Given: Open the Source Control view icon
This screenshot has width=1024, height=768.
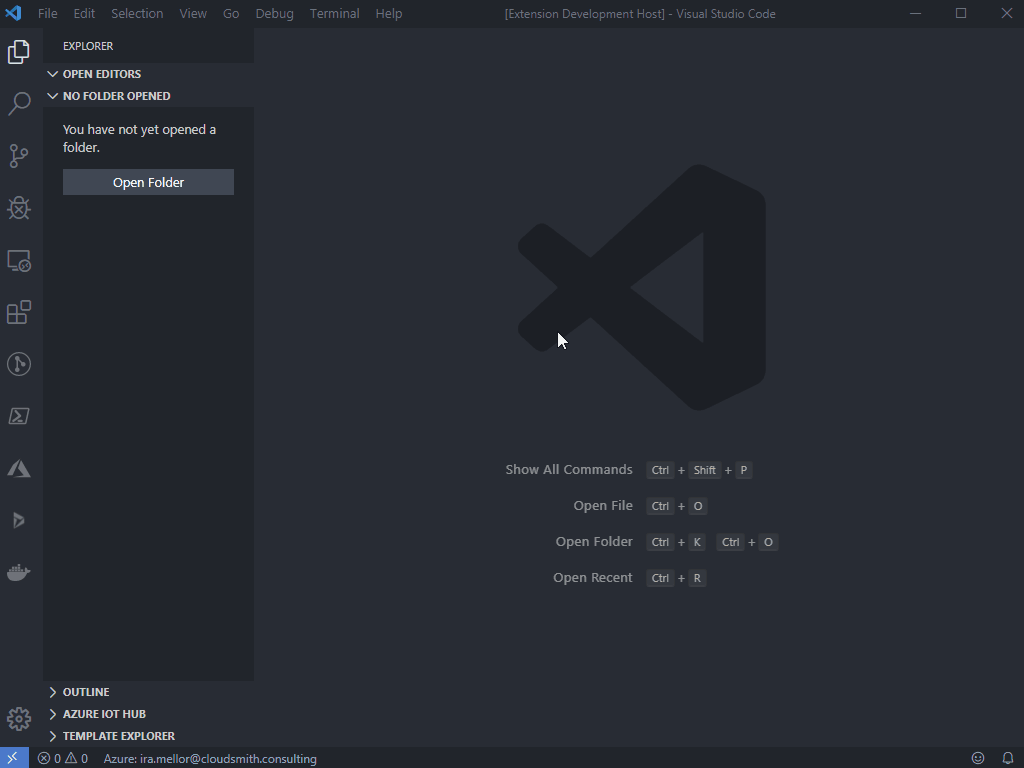Looking at the screenshot, I should pos(19,156).
